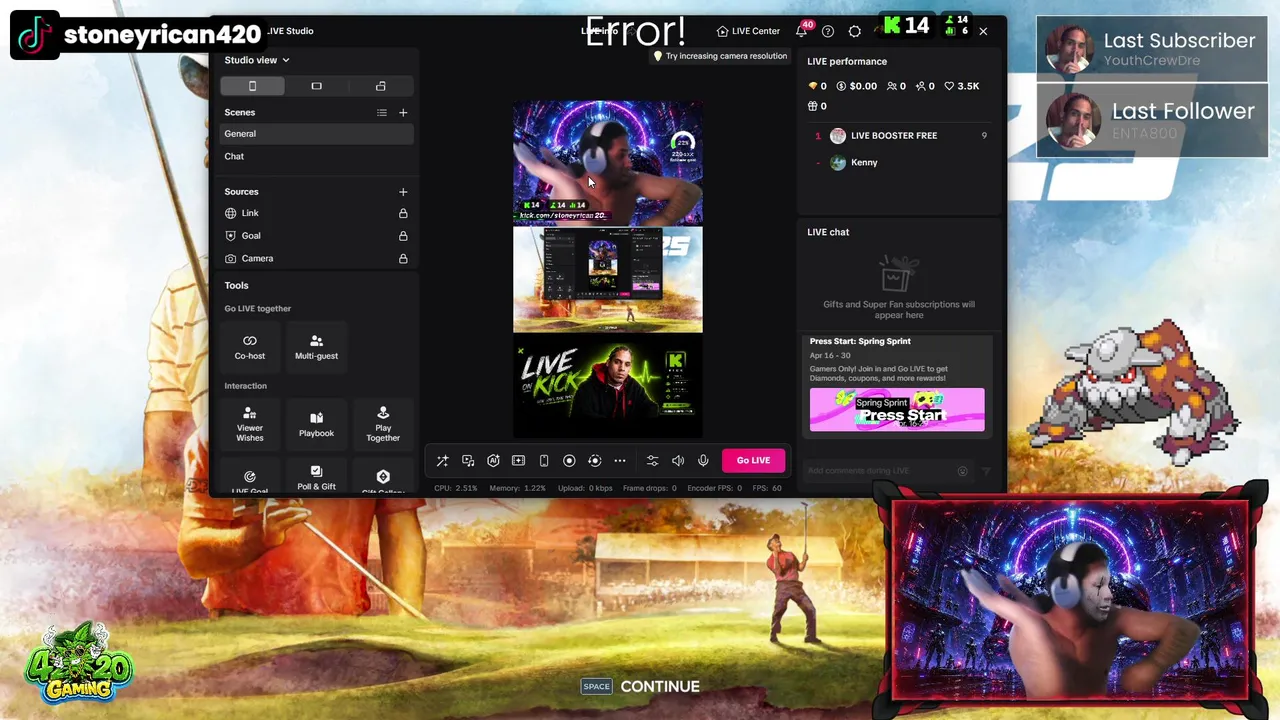Viewport: 1280px width, 720px height.
Task: Click the AI toolbar icon
Action: [x=493, y=460]
